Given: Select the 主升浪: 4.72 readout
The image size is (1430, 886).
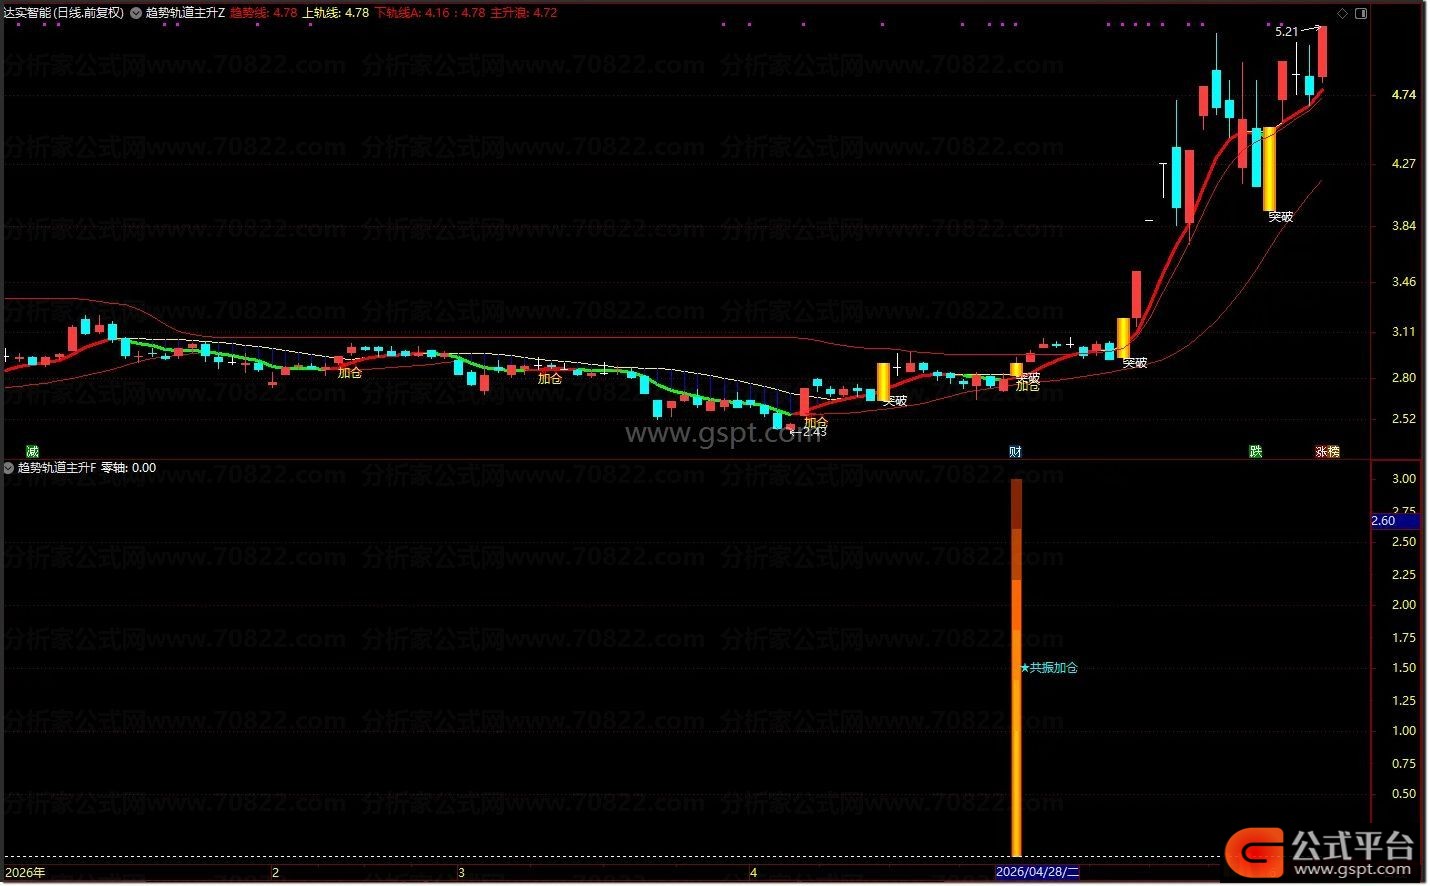Looking at the screenshot, I should click(x=524, y=13).
